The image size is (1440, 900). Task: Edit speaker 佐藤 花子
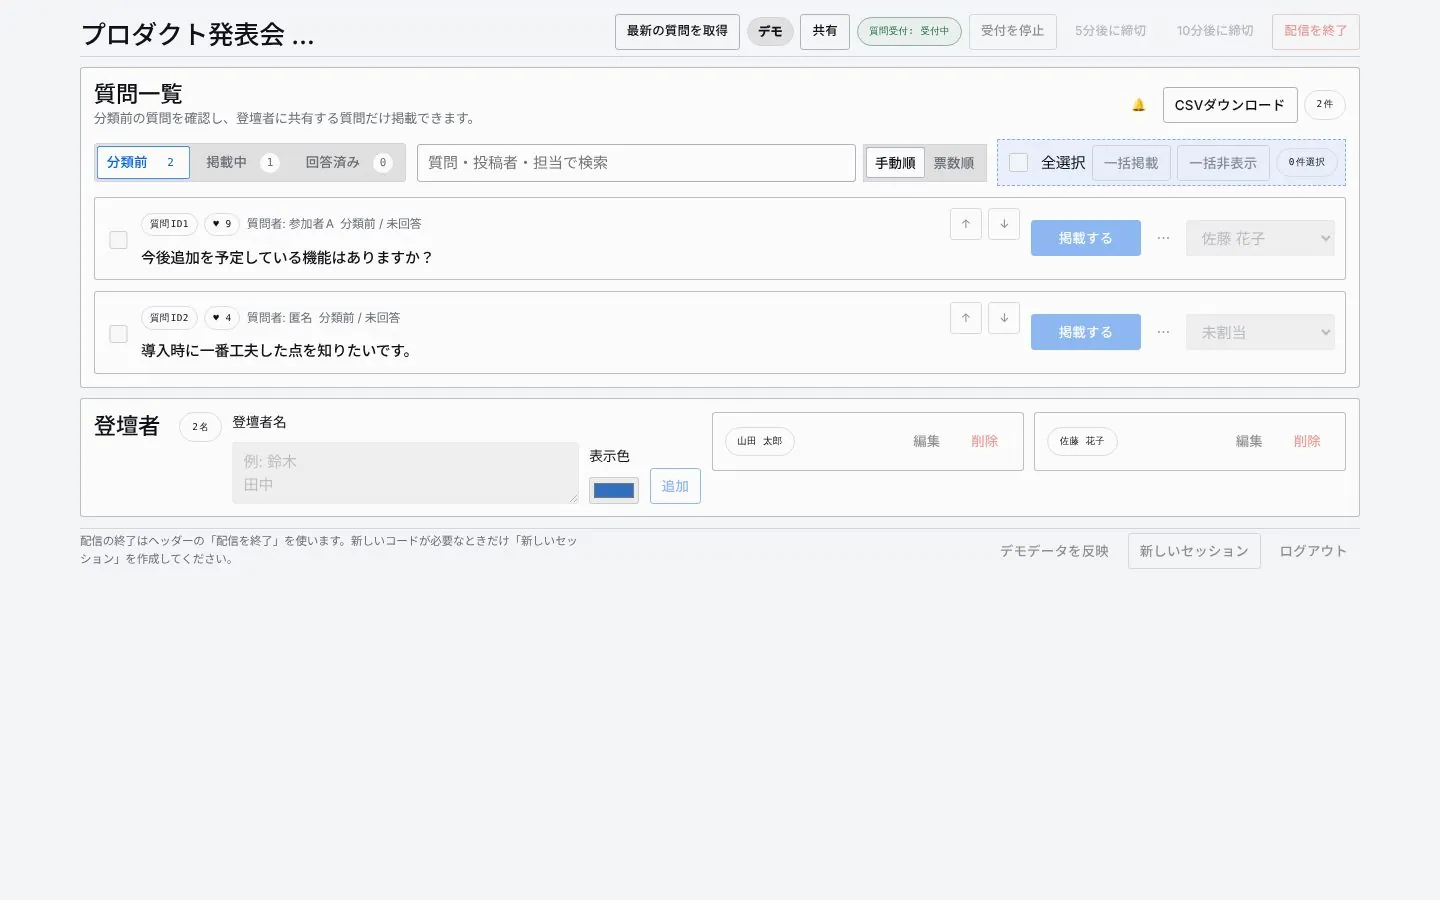click(1249, 441)
